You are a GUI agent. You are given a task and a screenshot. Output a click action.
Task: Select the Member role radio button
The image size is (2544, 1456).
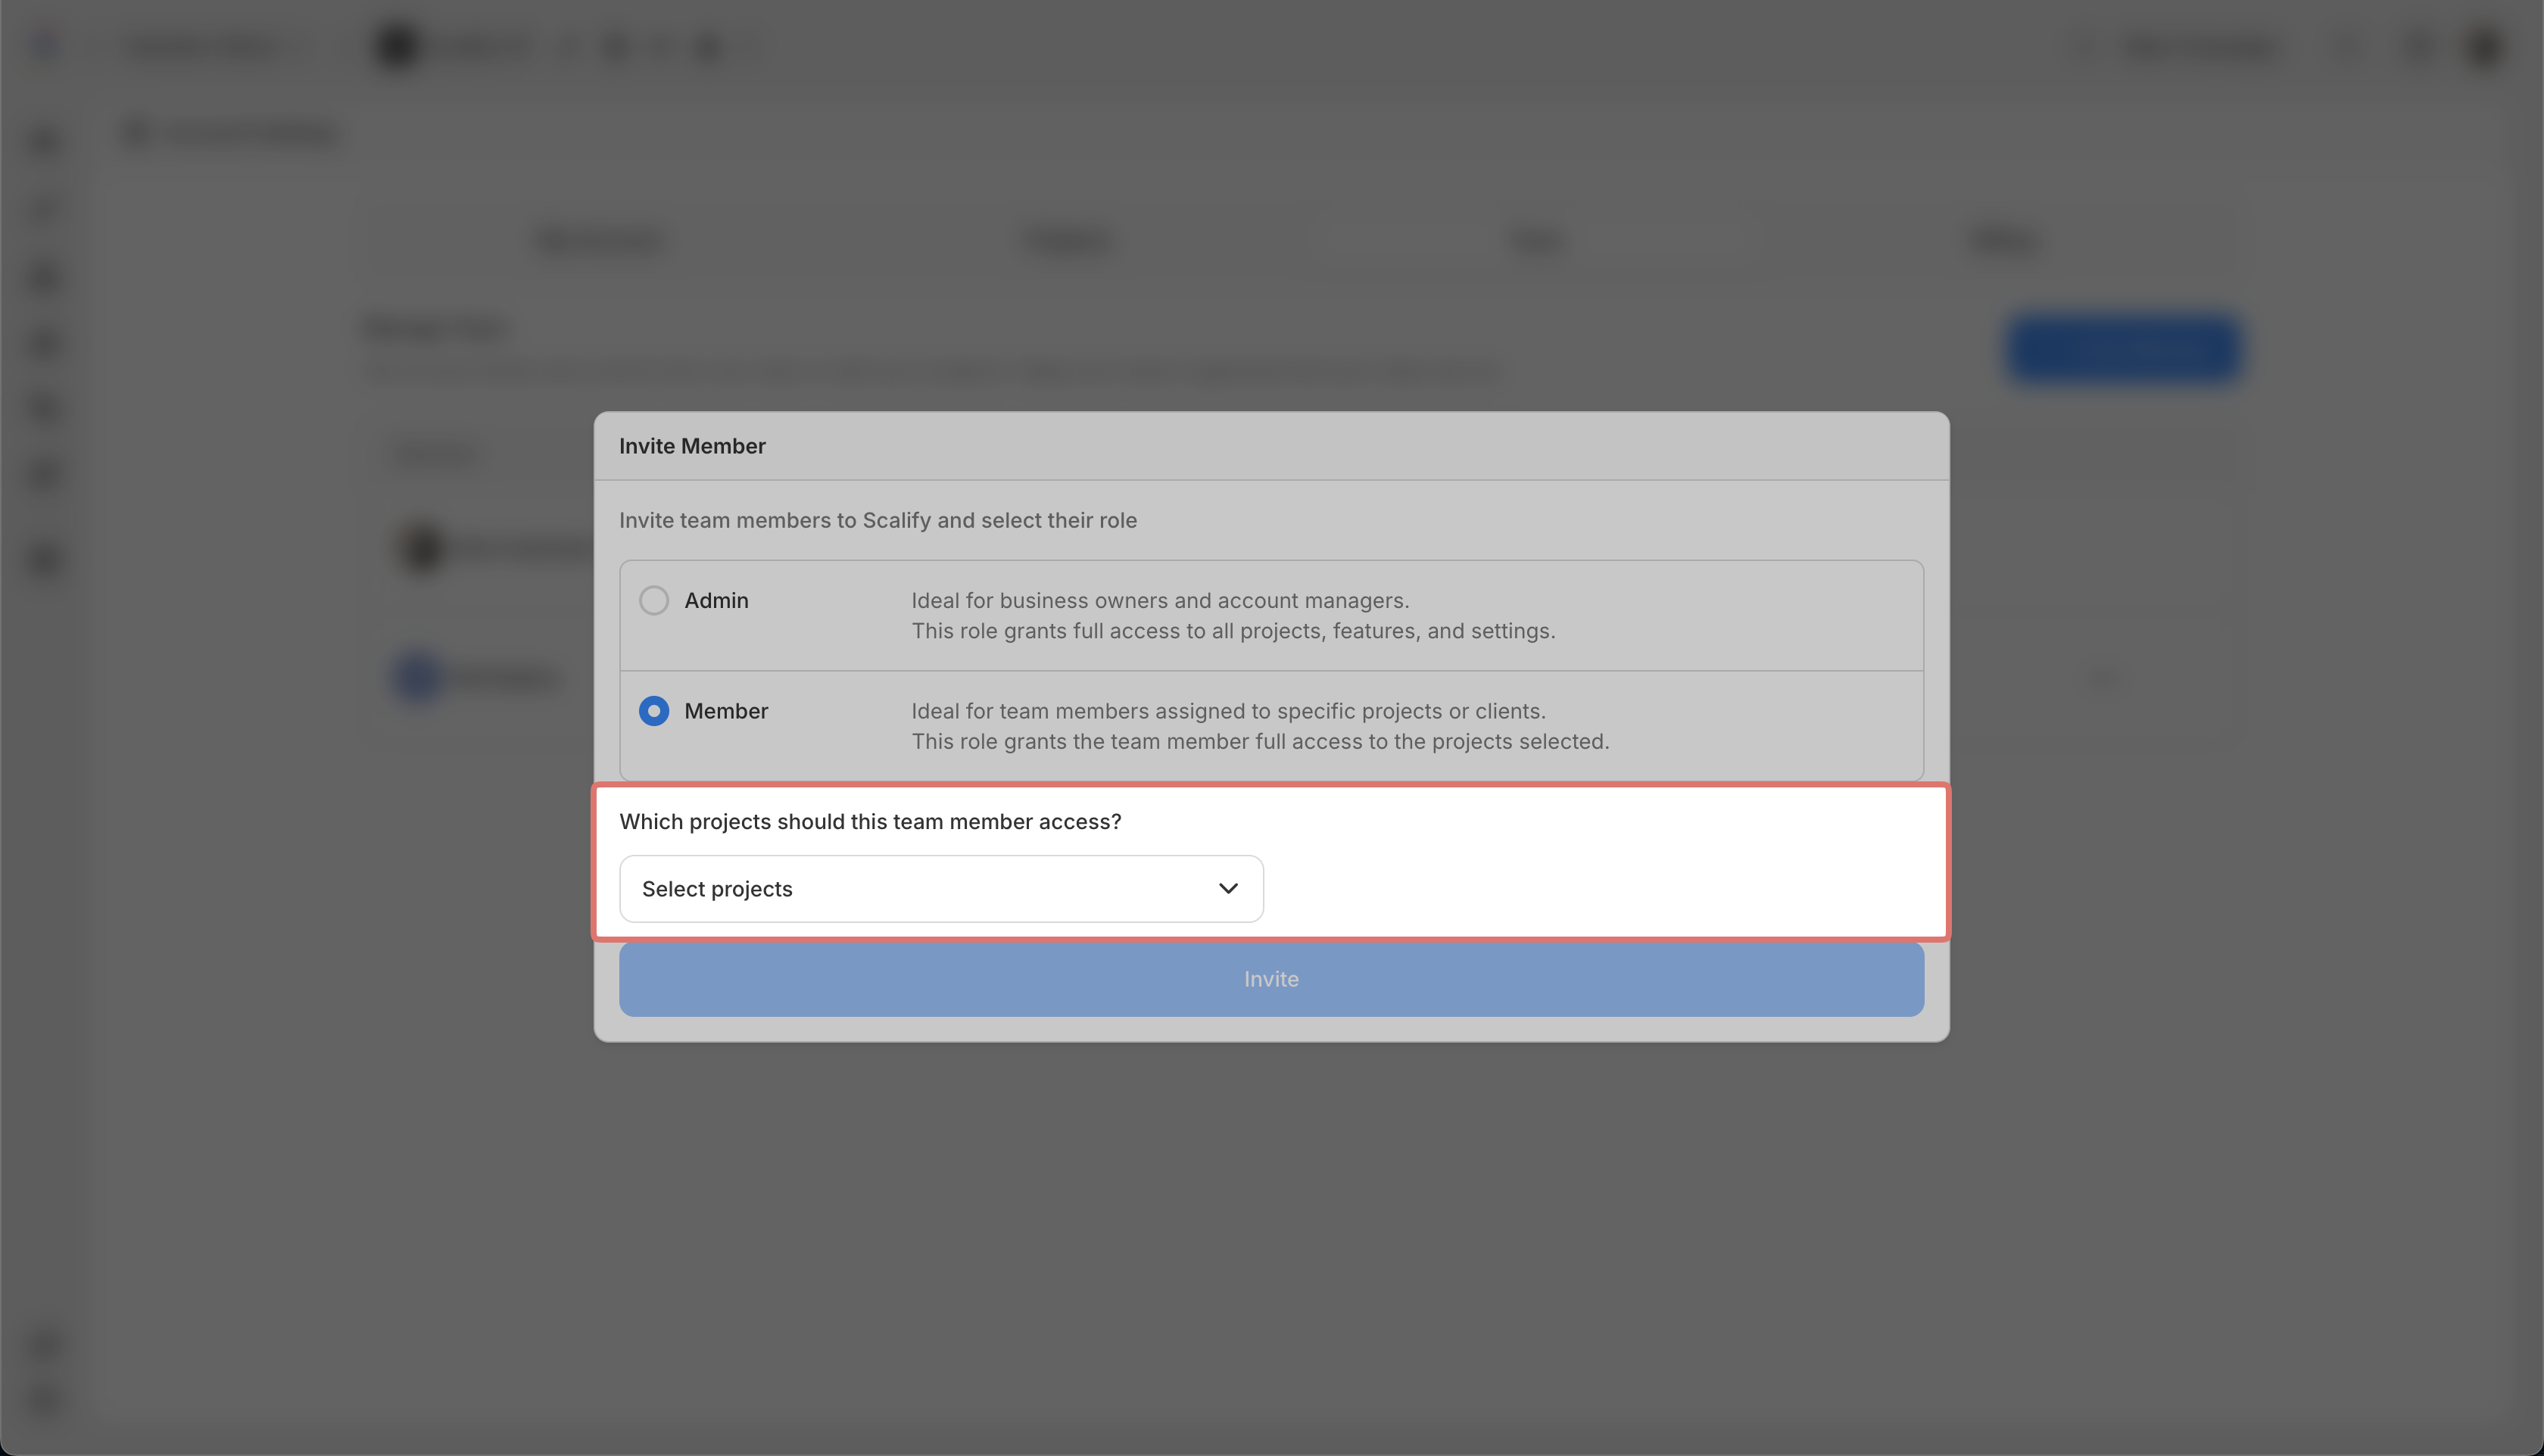coord(654,711)
